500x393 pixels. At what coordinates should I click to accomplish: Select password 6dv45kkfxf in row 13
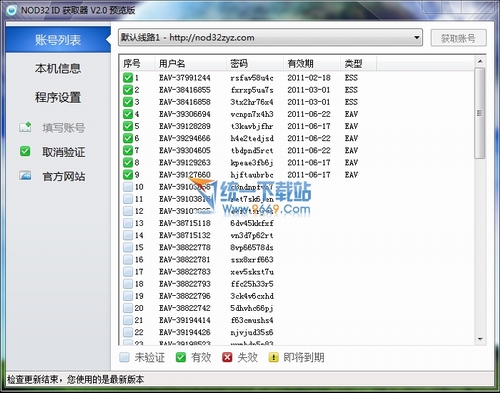tap(252, 223)
